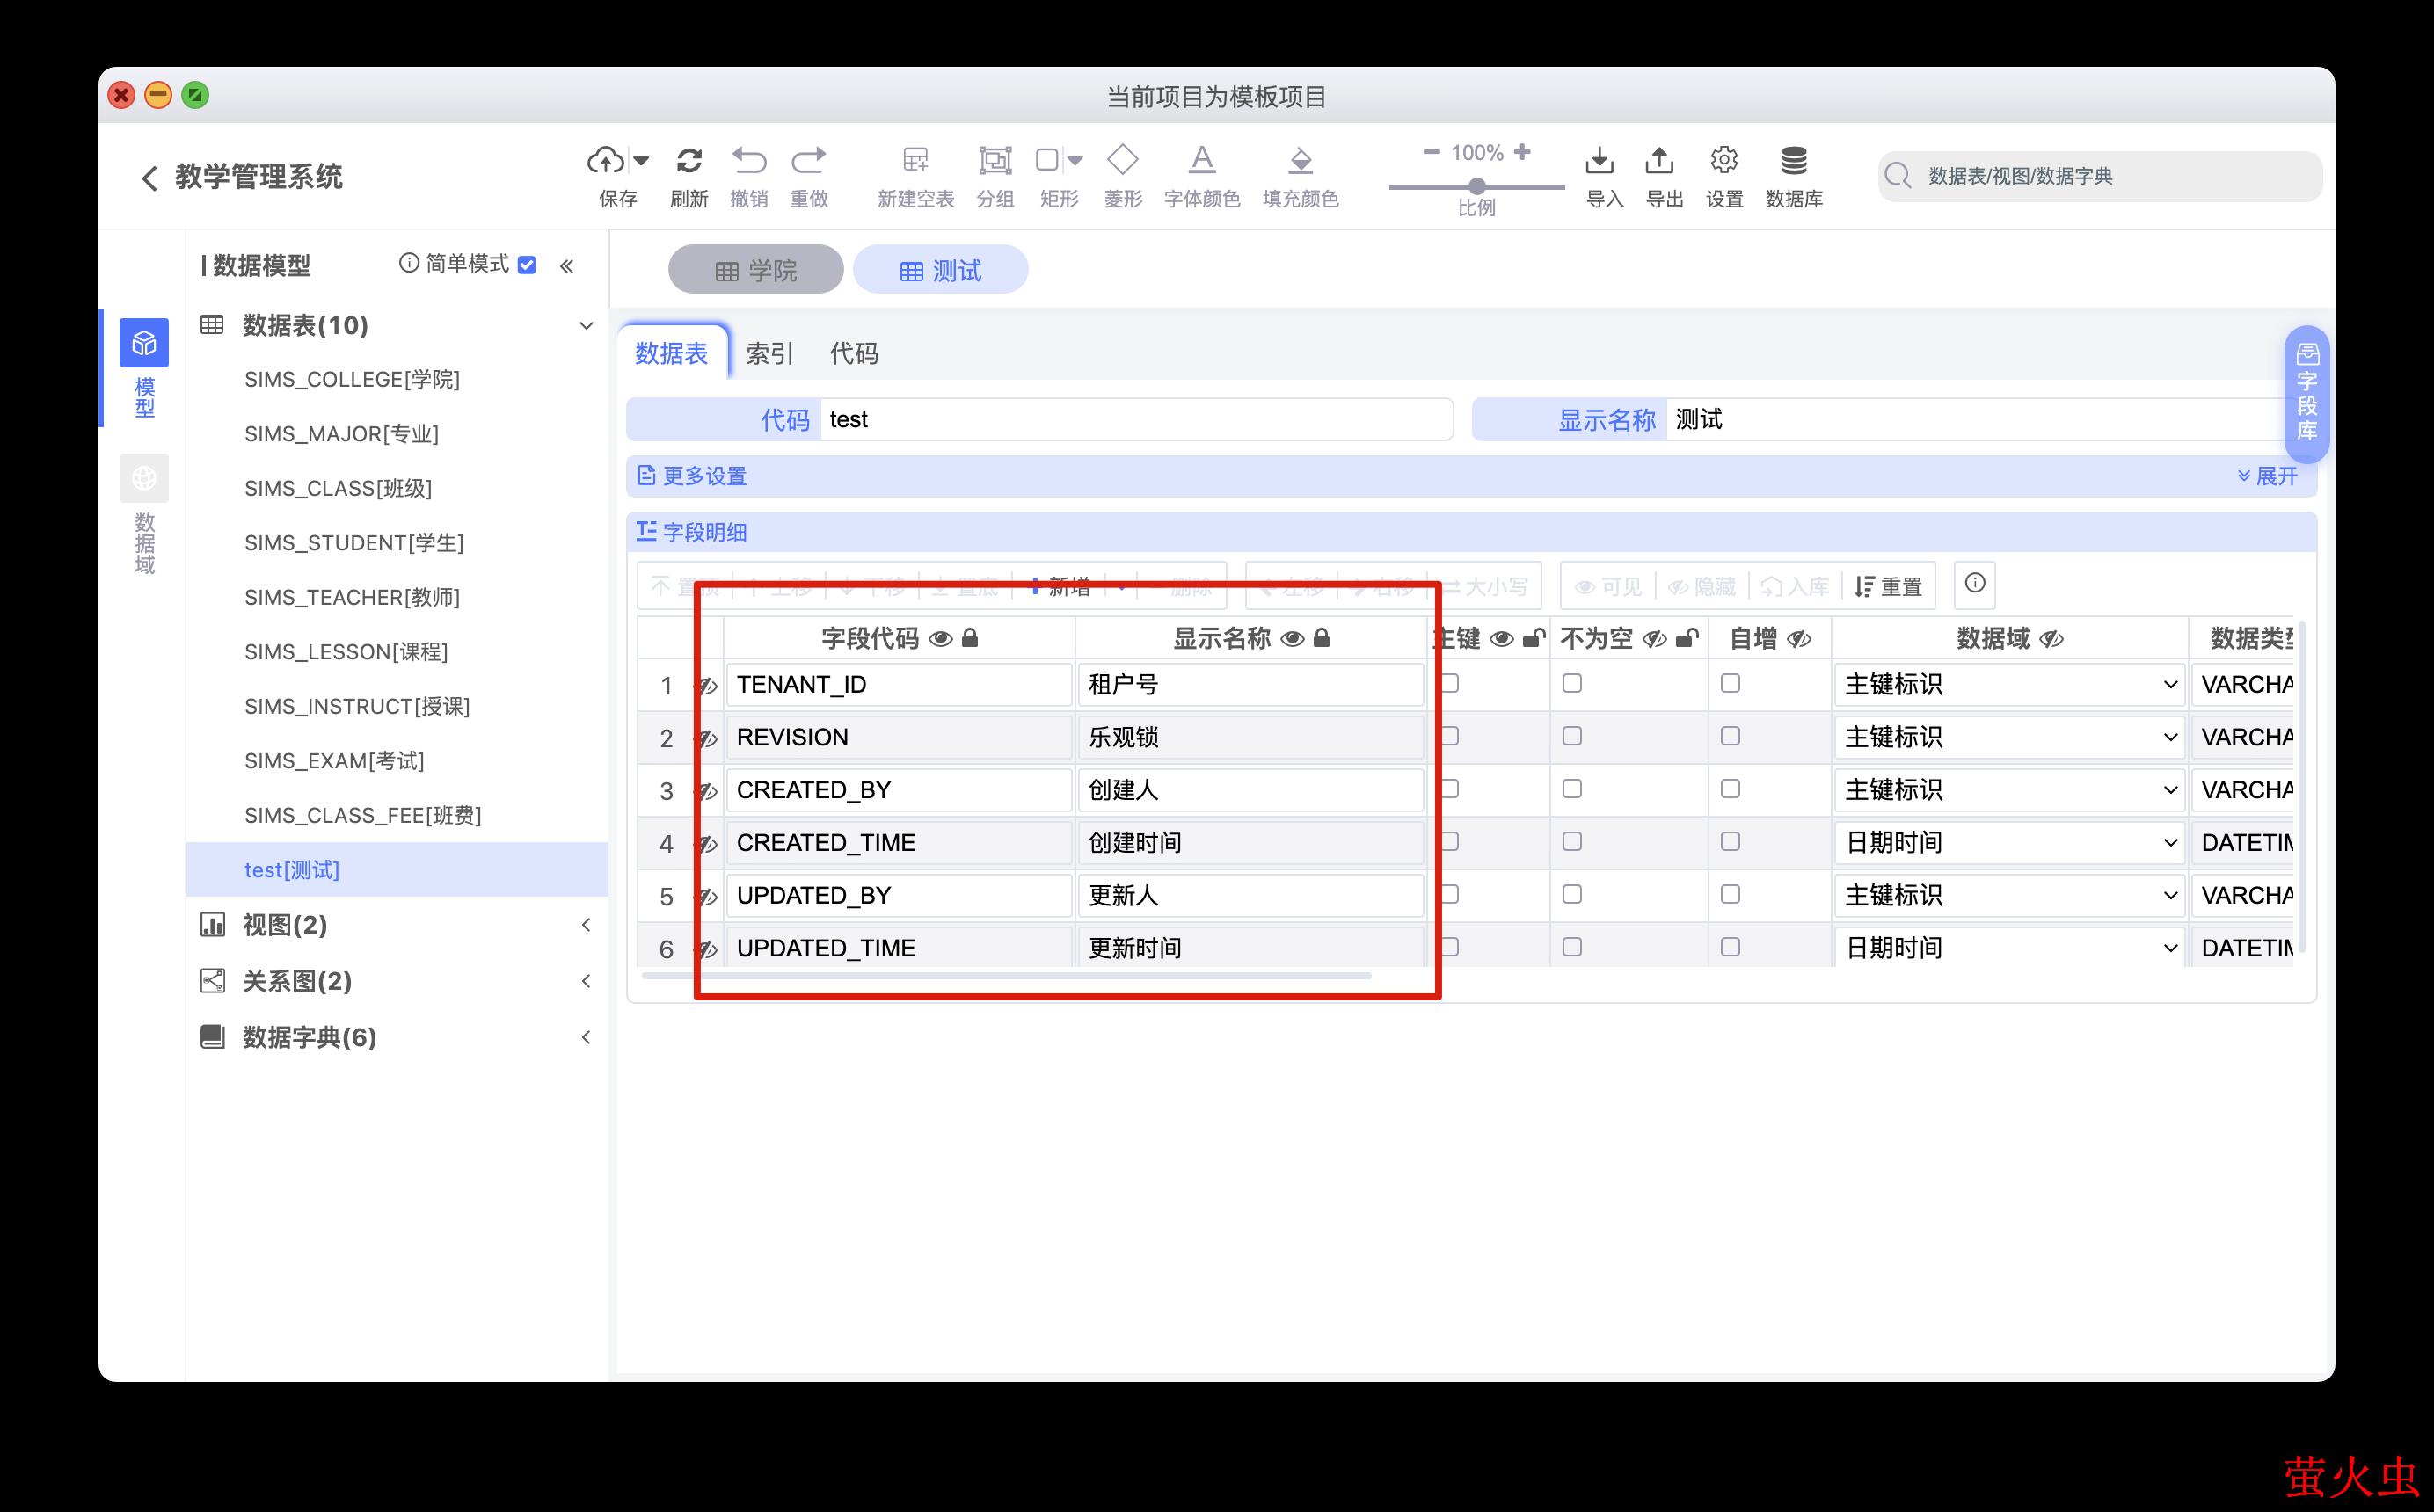Click the Save cloud upload icon

[x=606, y=160]
